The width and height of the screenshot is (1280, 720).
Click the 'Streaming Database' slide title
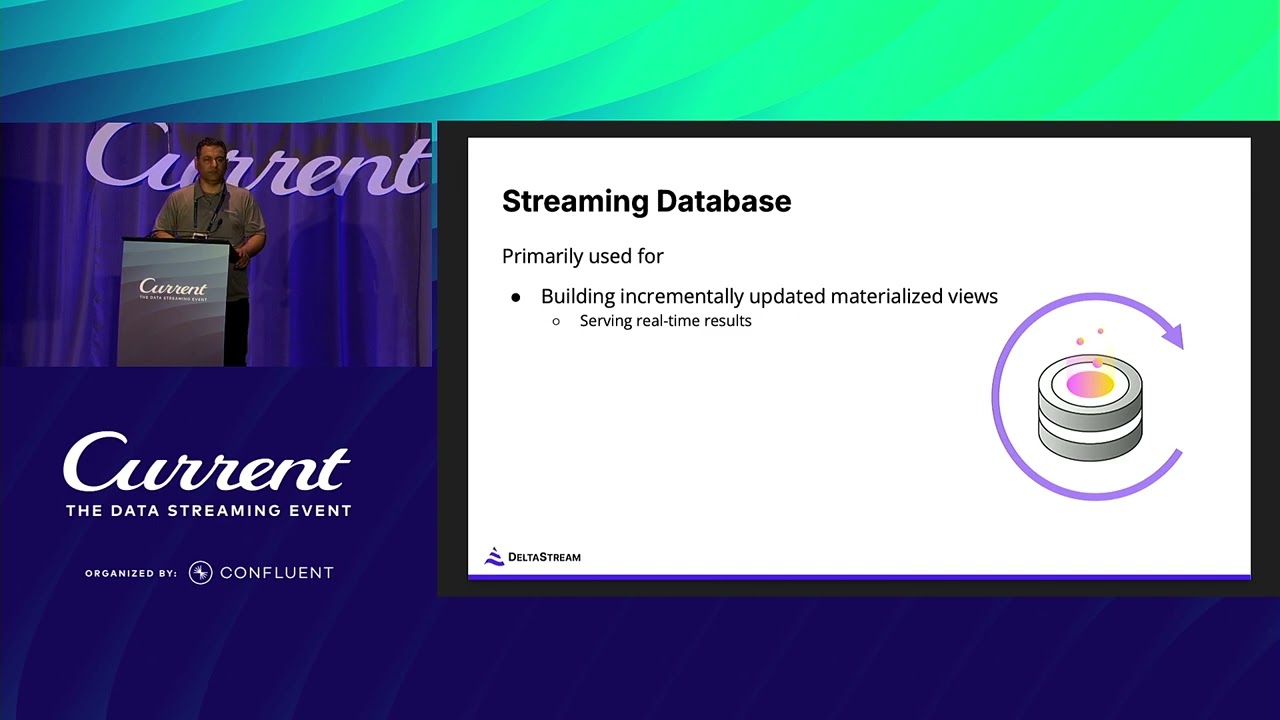[646, 201]
